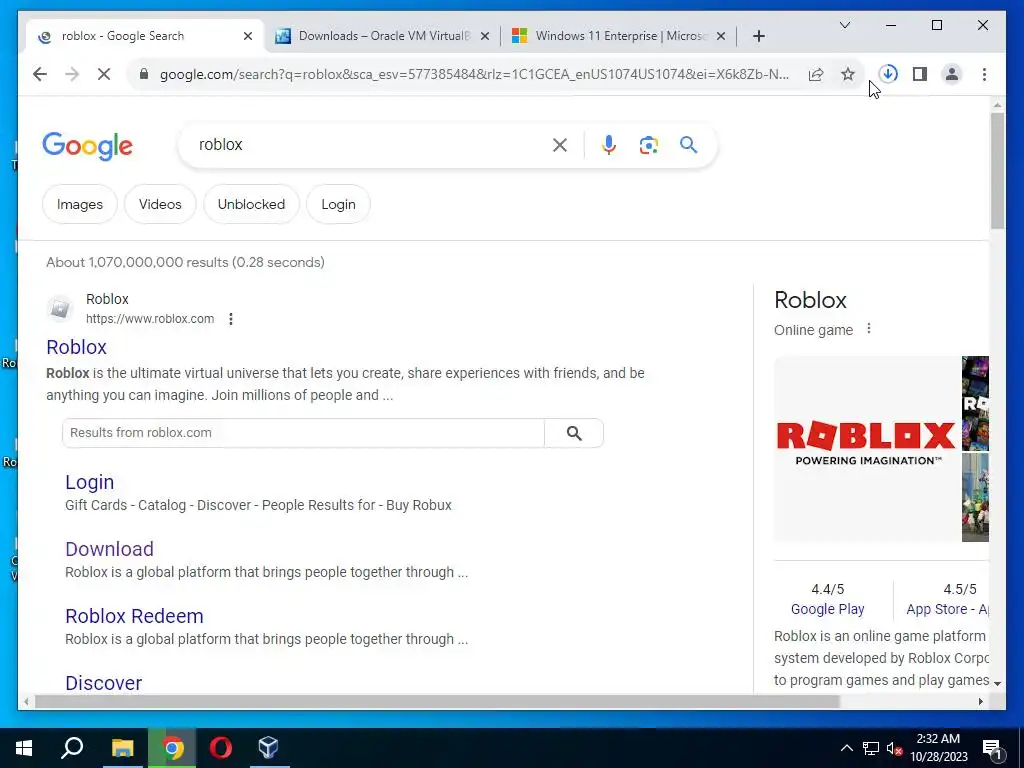
Task: Switch to Downloads Oracle VM VirtualBox tab
Action: (x=382, y=36)
